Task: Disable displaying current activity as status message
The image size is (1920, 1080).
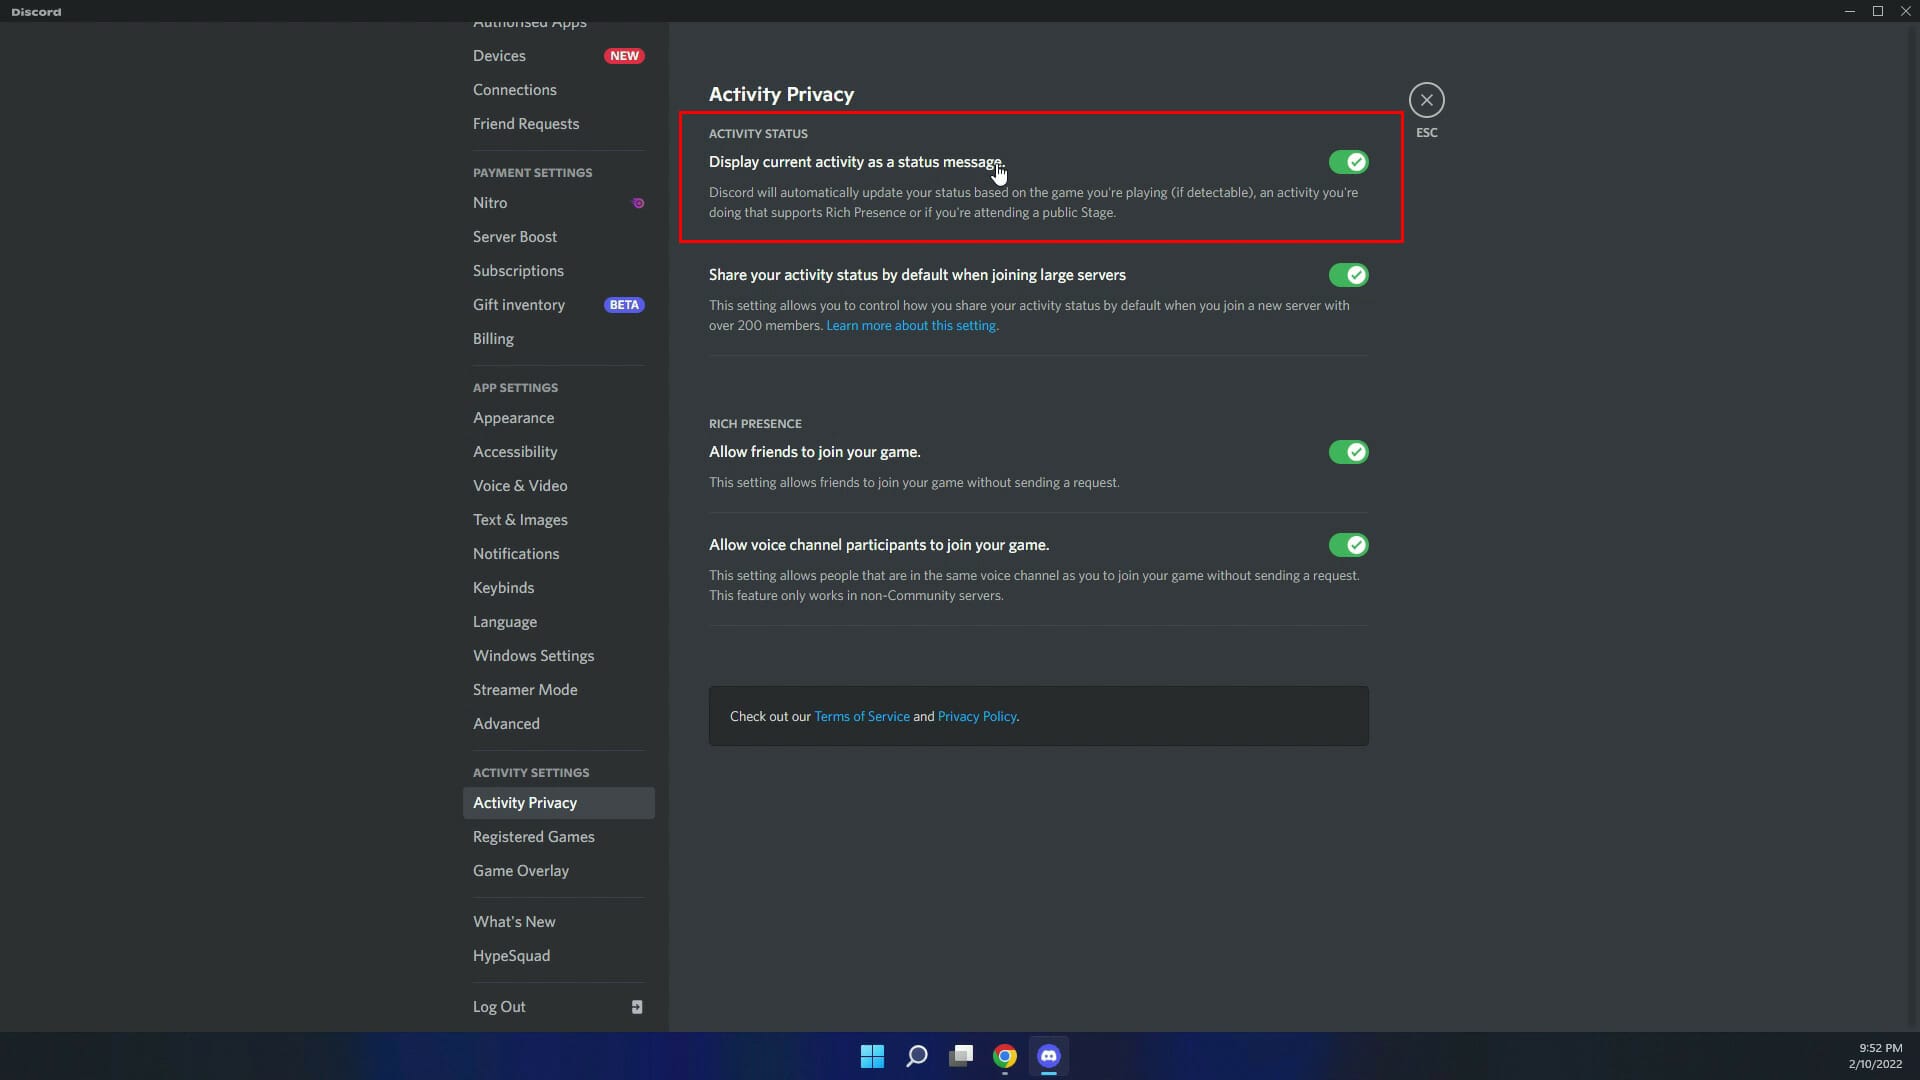Action: (1349, 161)
